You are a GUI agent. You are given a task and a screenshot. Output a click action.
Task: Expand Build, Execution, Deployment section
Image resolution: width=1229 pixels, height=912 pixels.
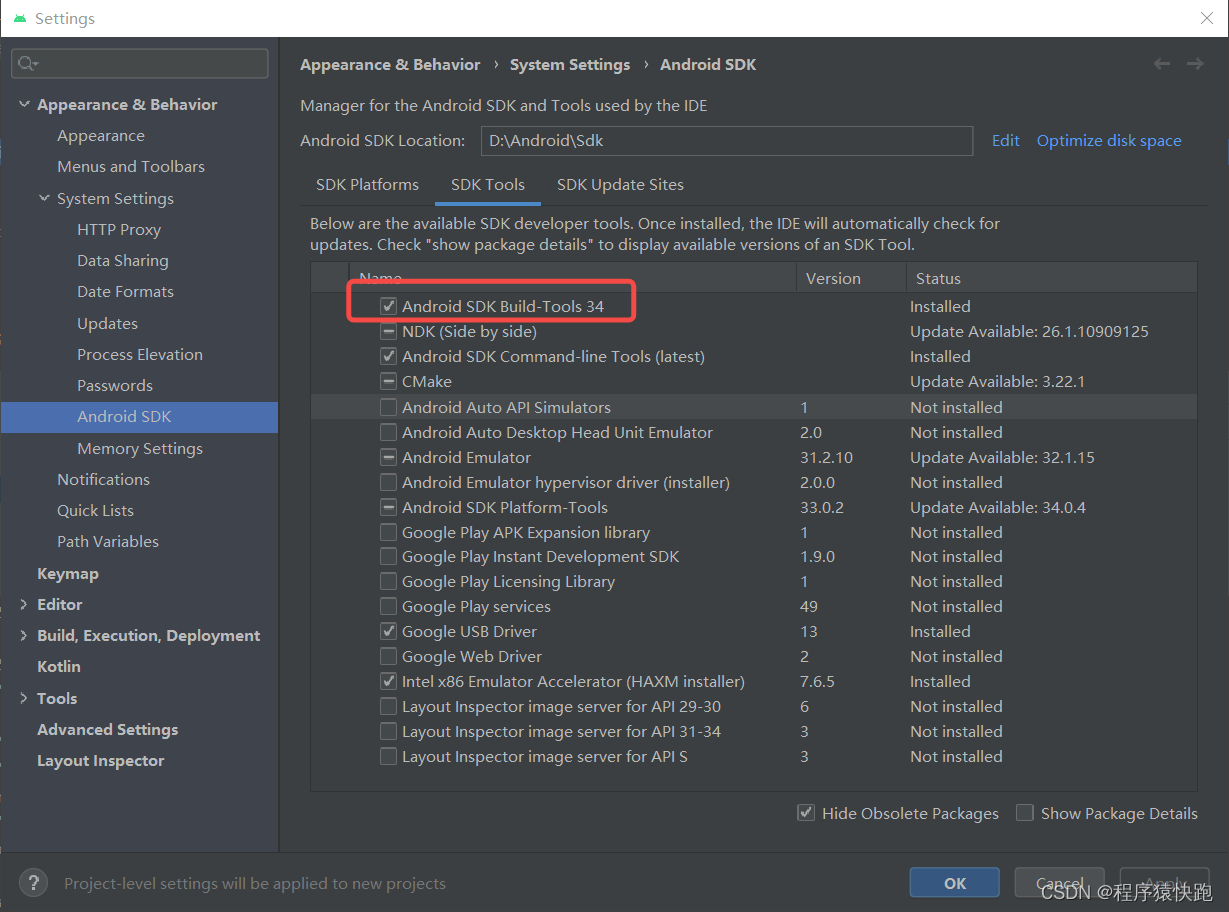[23, 635]
